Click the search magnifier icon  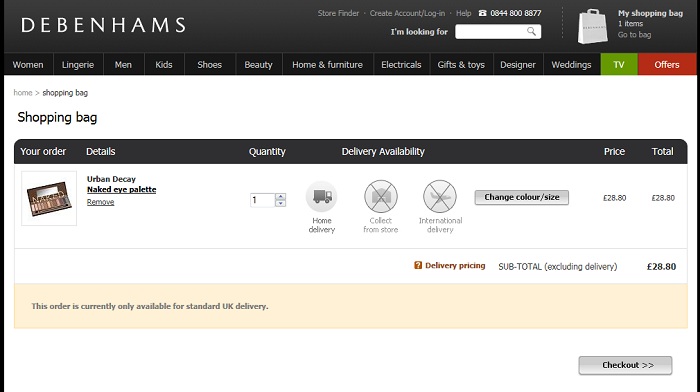tap(531, 31)
